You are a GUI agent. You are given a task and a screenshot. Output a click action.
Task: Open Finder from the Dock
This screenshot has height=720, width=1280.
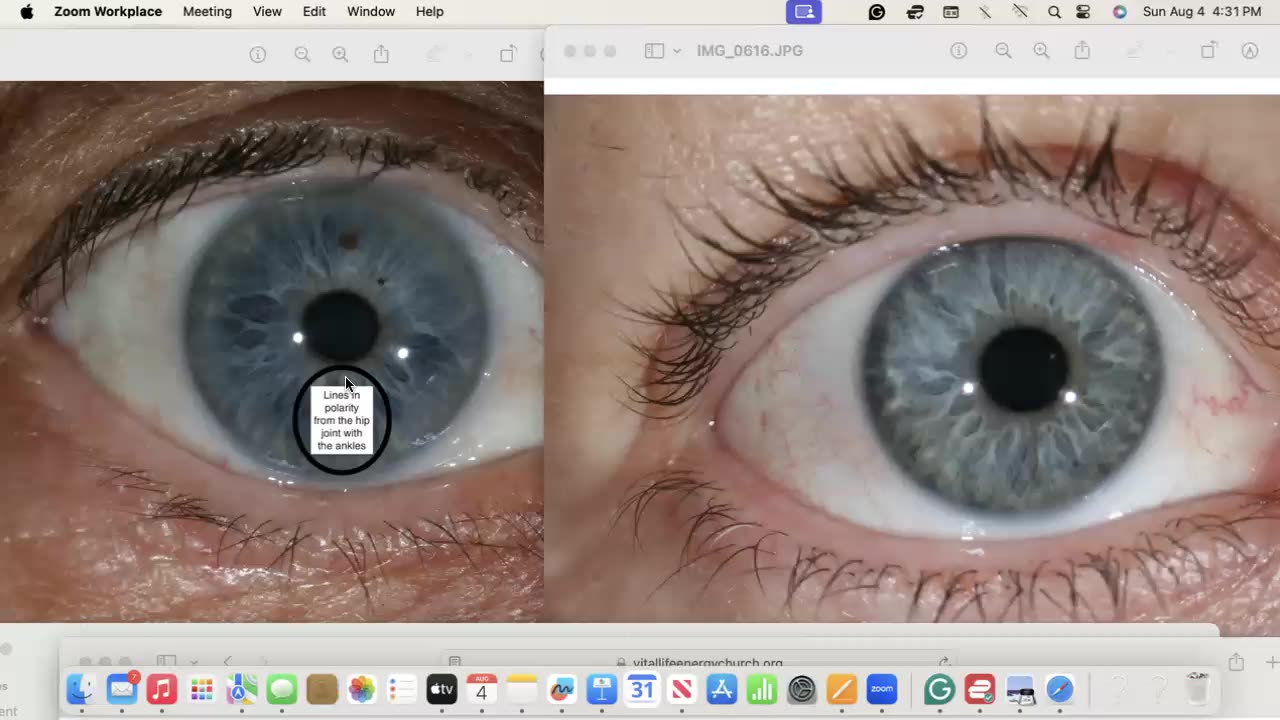[81, 689]
